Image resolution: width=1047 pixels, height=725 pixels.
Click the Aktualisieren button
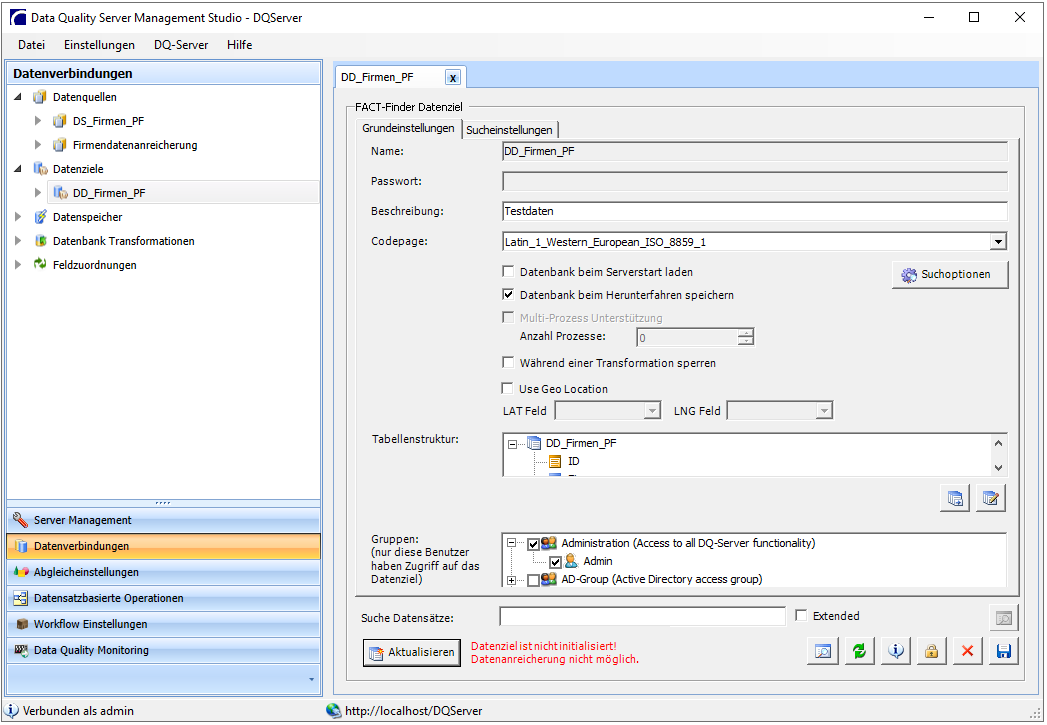412,652
